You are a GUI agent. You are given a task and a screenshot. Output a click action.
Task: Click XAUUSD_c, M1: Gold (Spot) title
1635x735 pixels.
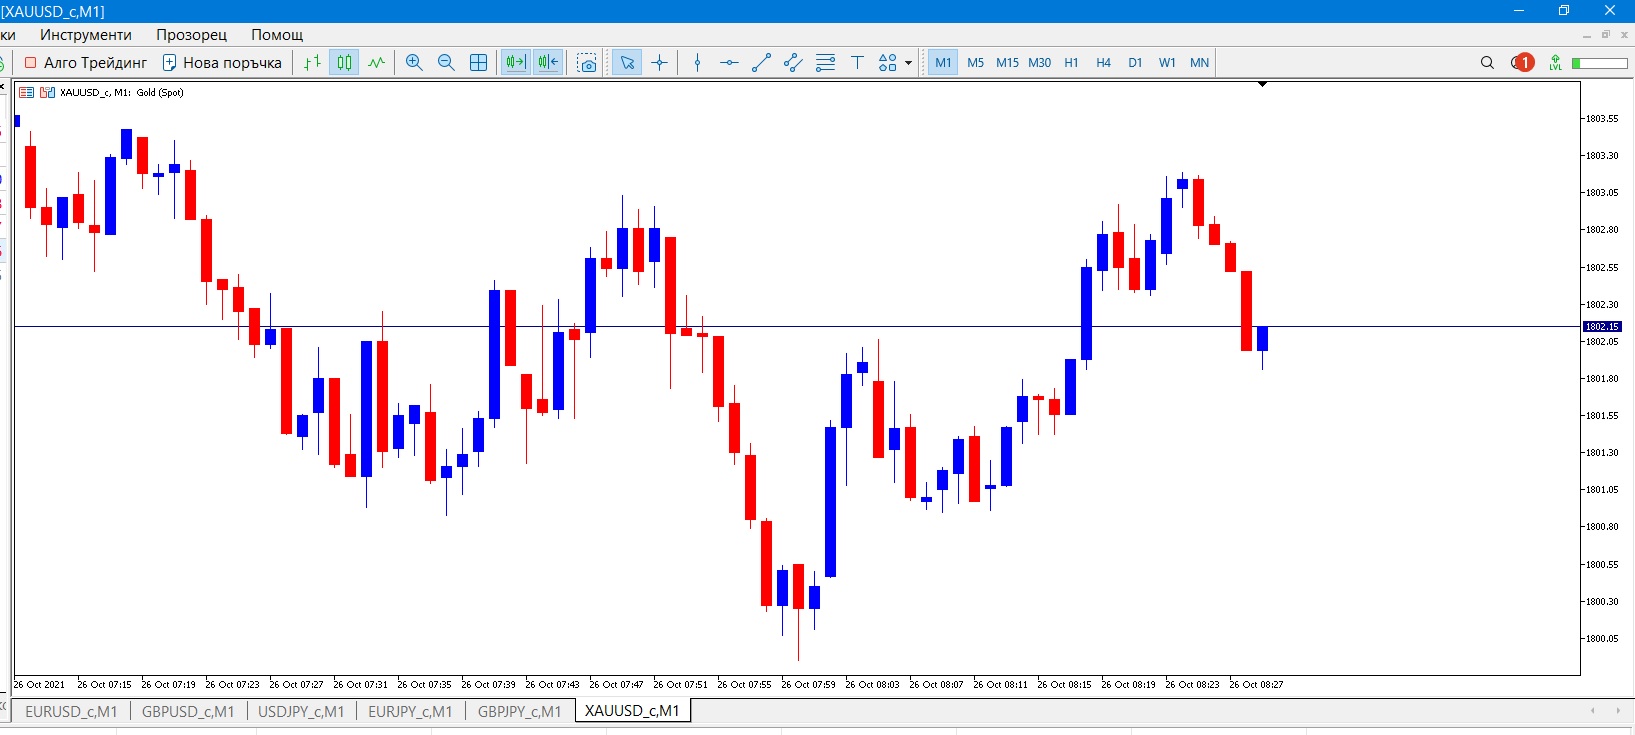pyautogui.click(x=122, y=92)
